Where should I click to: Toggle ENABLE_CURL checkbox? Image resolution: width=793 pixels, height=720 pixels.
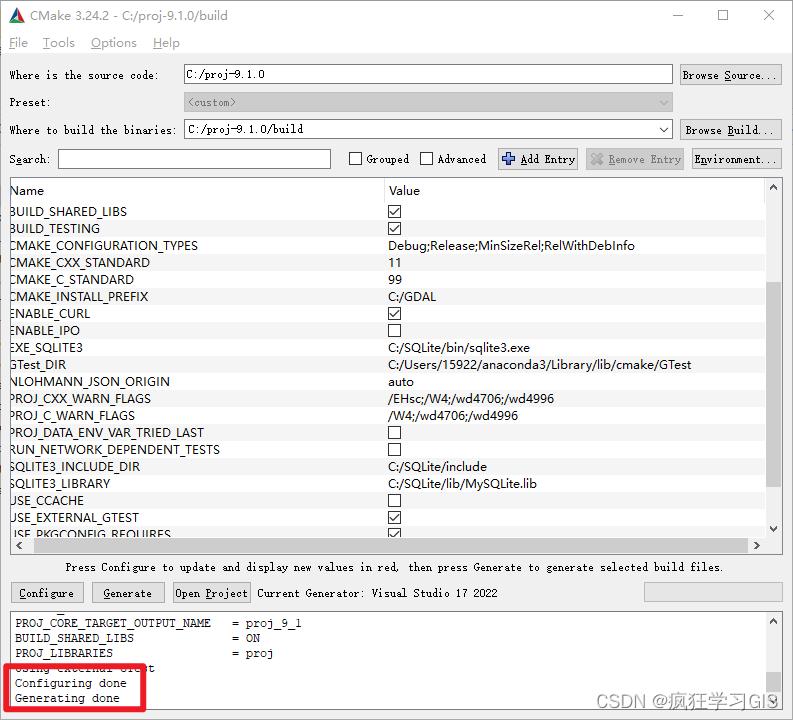click(x=394, y=313)
